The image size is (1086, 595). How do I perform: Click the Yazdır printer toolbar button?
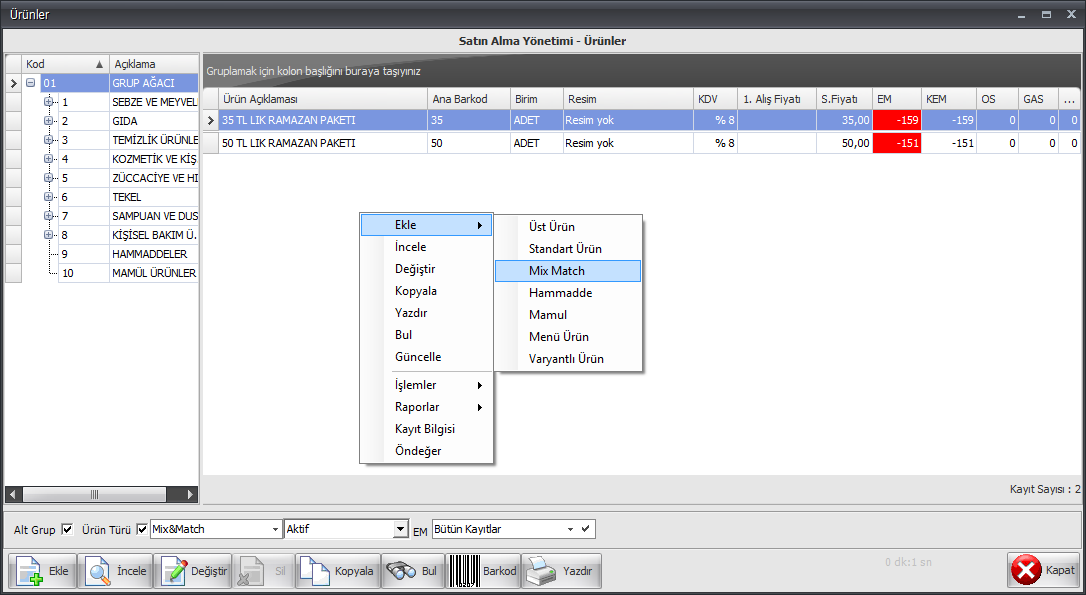point(562,571)
